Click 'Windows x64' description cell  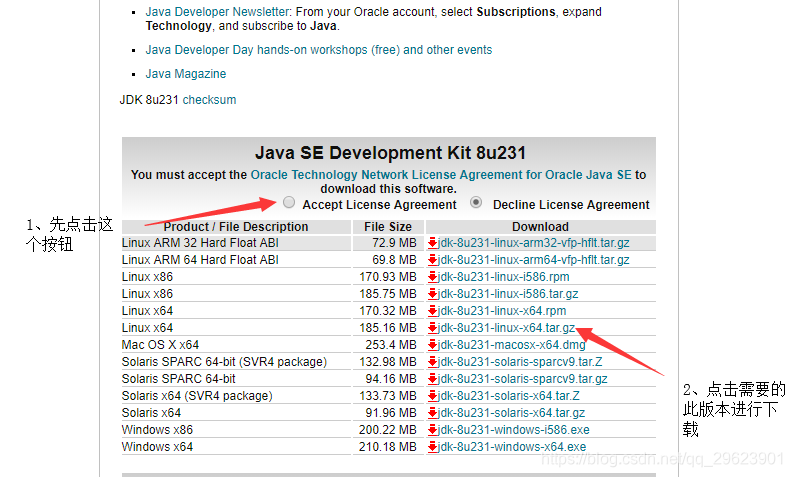pos(236,447)
